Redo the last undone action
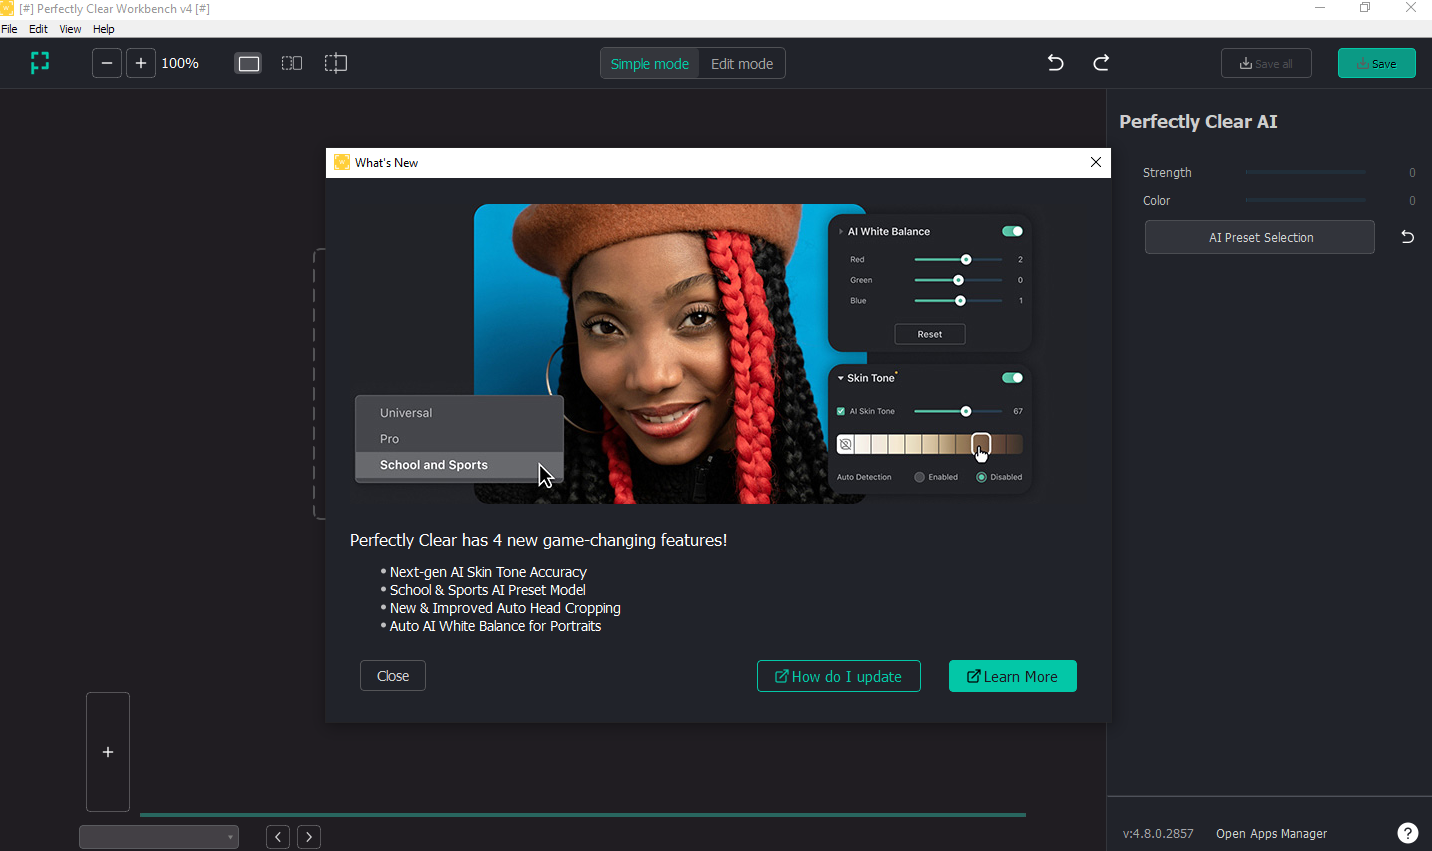The width and height of the screenshot is (1432, 851). coord(1101,63)
